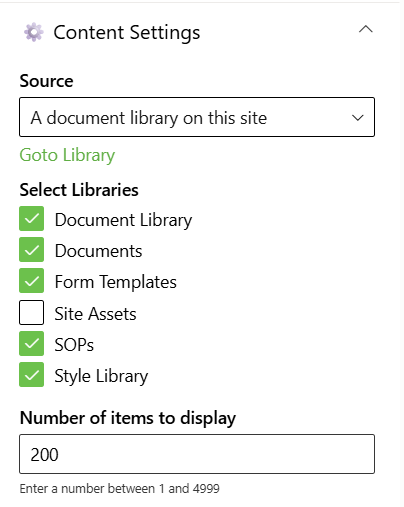Collapse the Content Settings section chevron

tap(366, 29)
